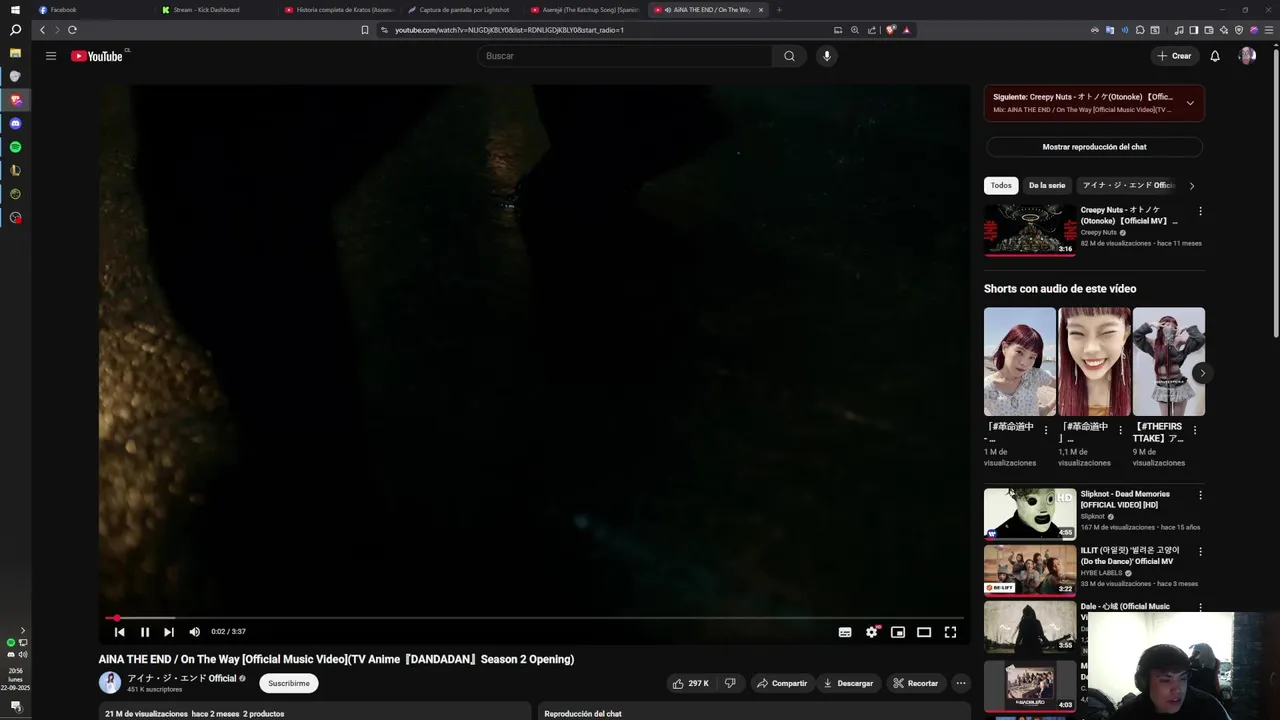Image resolution: width=1280 pixels, height=720 pixels.
Task: Click in the Buscar search field
Action: pos(625,56)
